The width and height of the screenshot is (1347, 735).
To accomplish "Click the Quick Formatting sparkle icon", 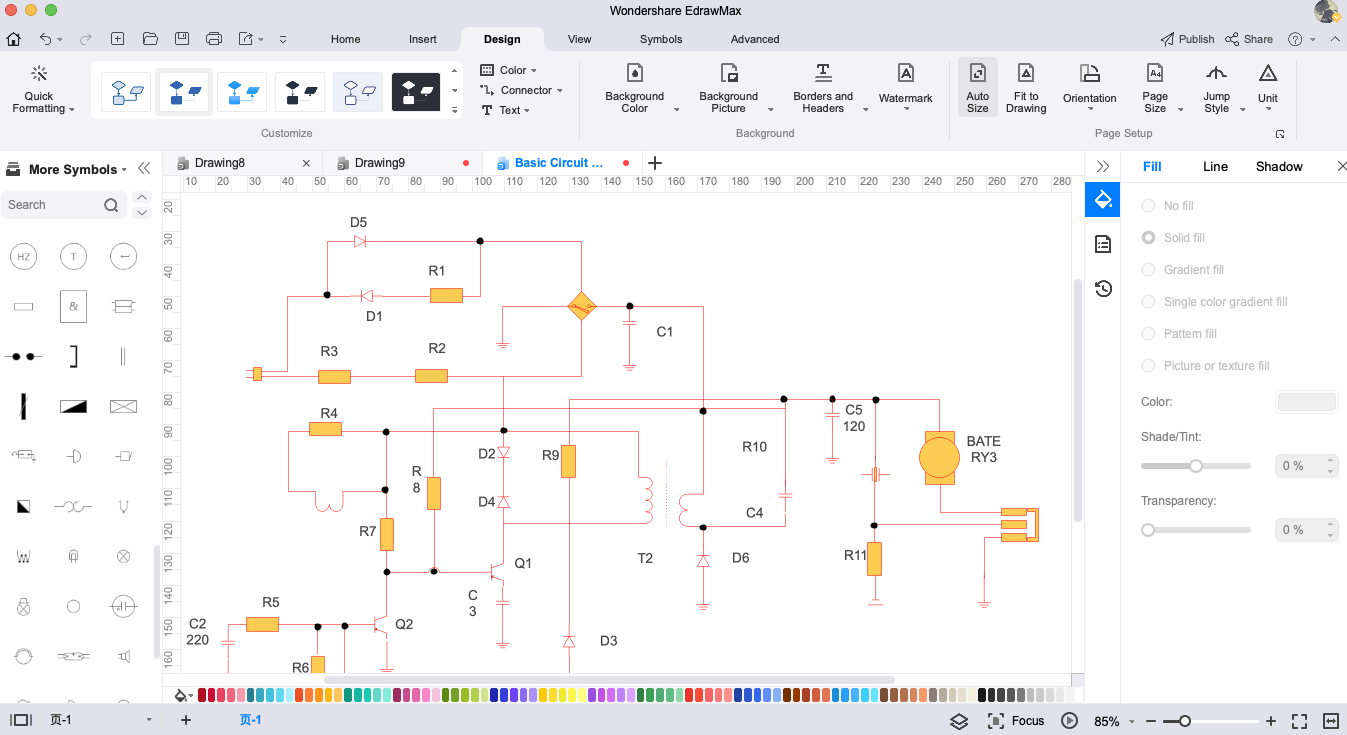I will click(39, 74).
